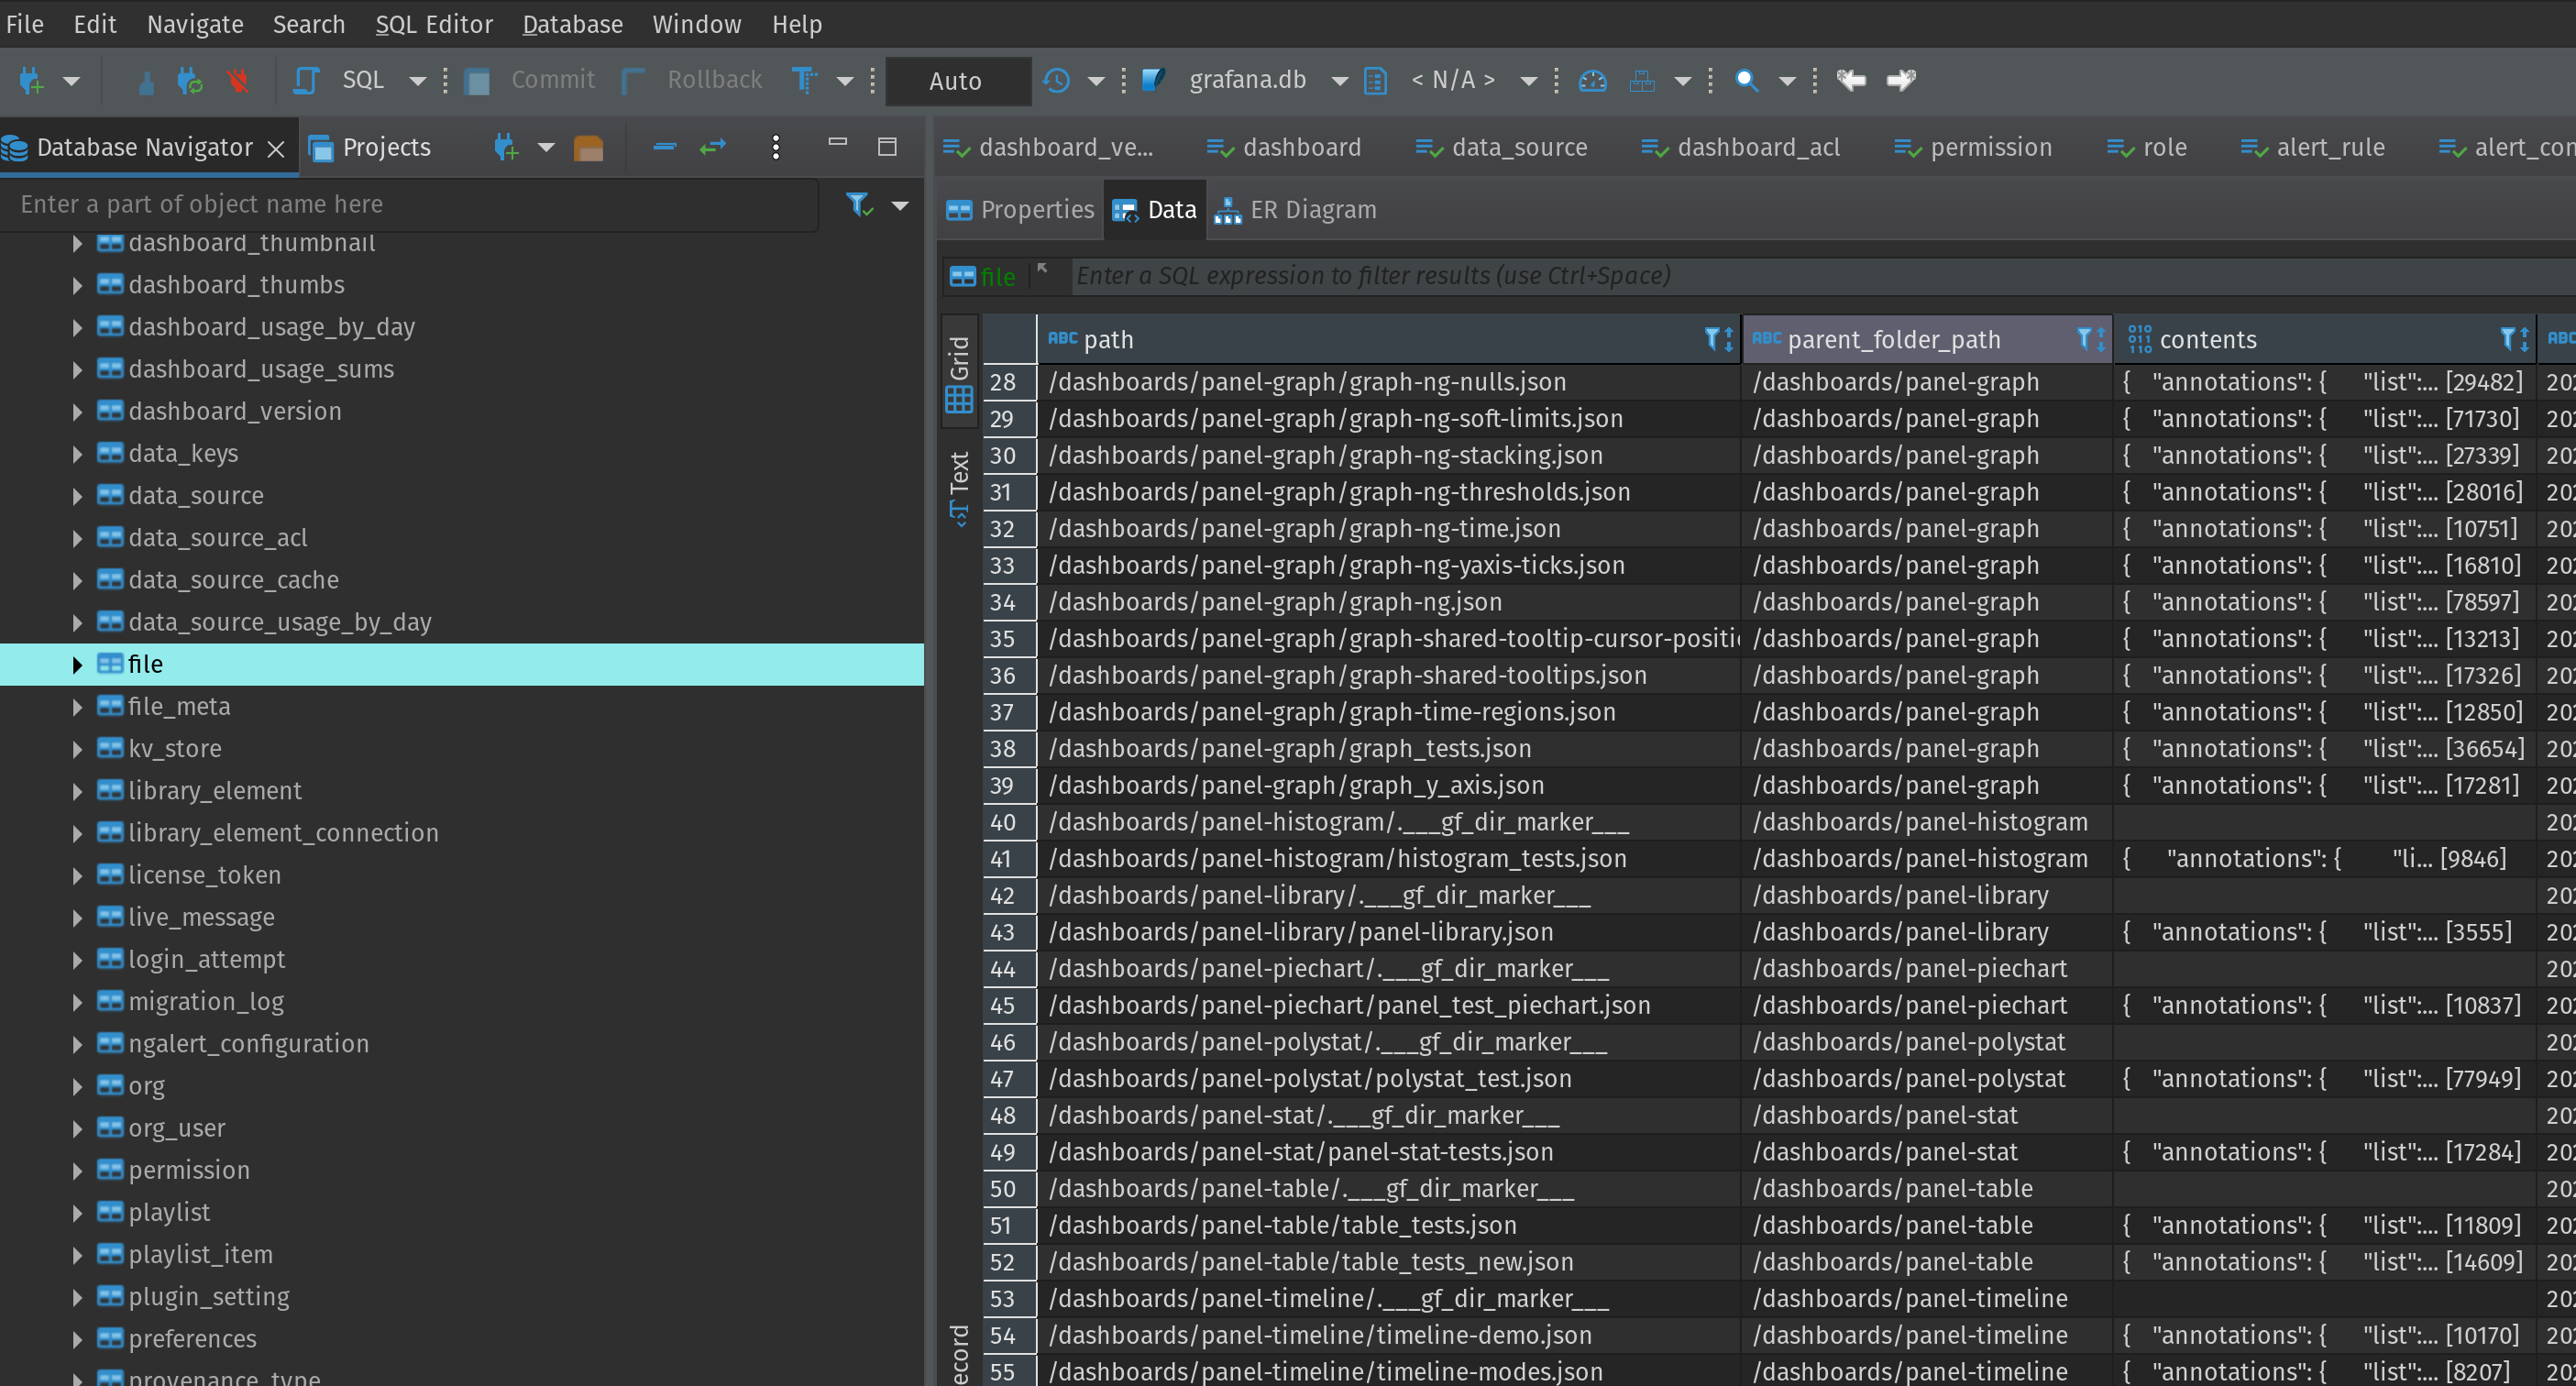Expand the playlist table node
The width and height of the screenshot is (2576, 1386).
tap(78, 1212)
